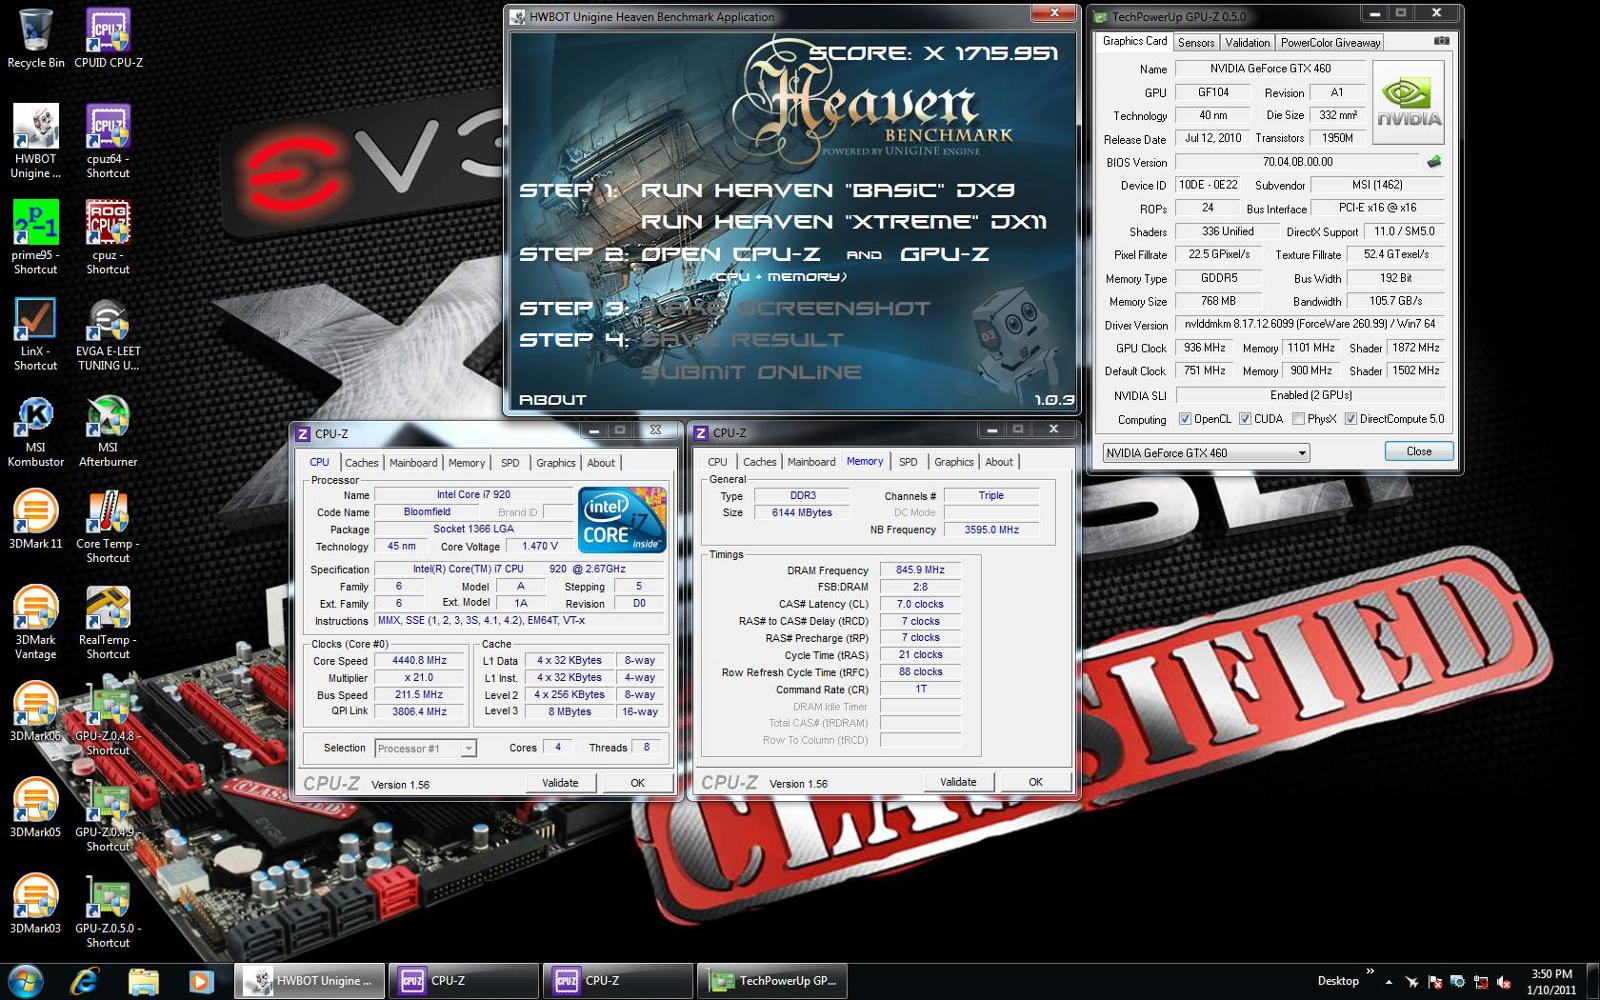Toggle the OpenCL checkbox in GPU-Z
This screenshot has height=1000, width=1600.
[x=1185, y=419]
